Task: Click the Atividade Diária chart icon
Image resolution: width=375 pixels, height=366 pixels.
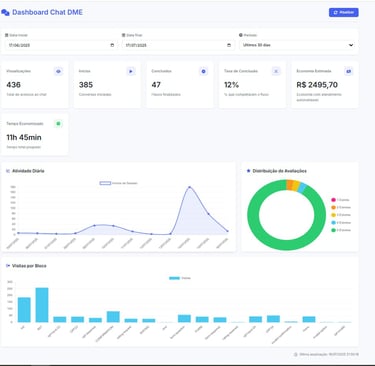Action: point(8,171)
